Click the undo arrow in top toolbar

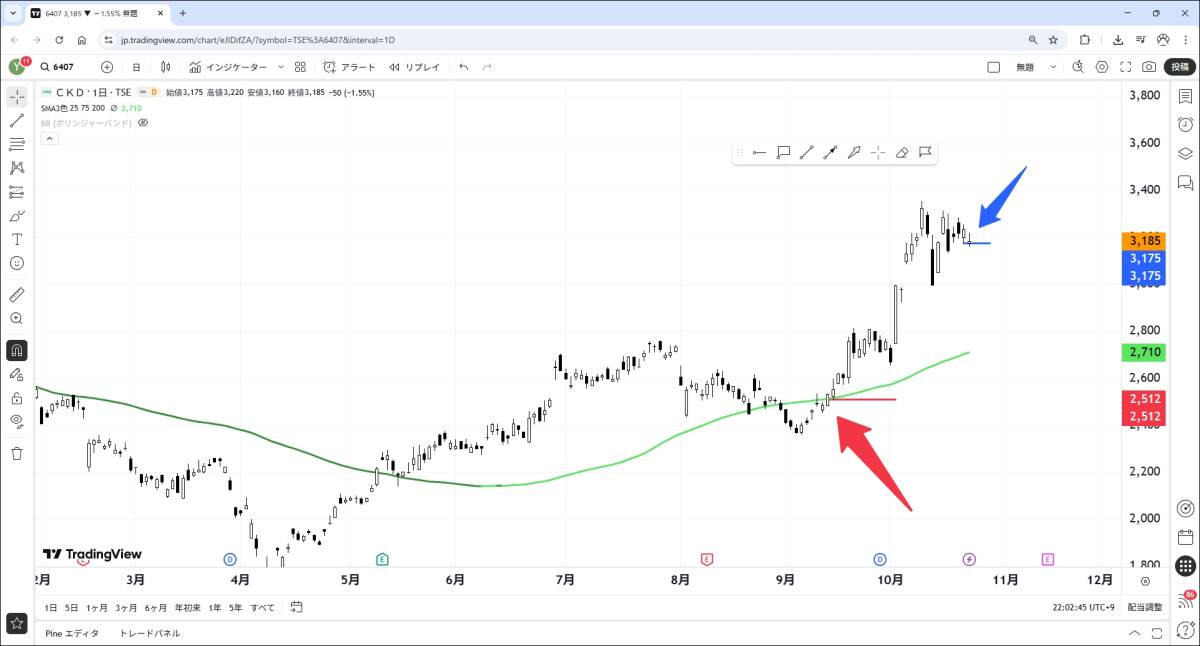[463, 67]
